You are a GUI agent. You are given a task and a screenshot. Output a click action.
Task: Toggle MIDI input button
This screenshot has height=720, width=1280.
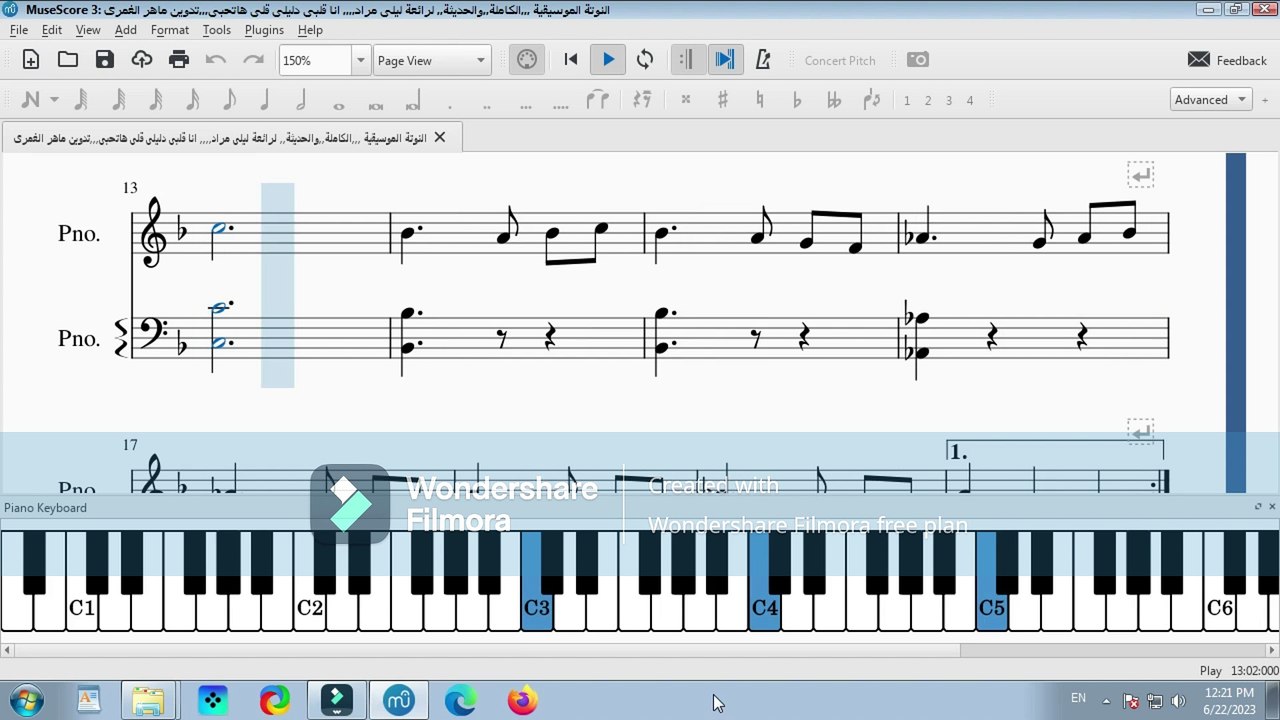tap(527, 60)
